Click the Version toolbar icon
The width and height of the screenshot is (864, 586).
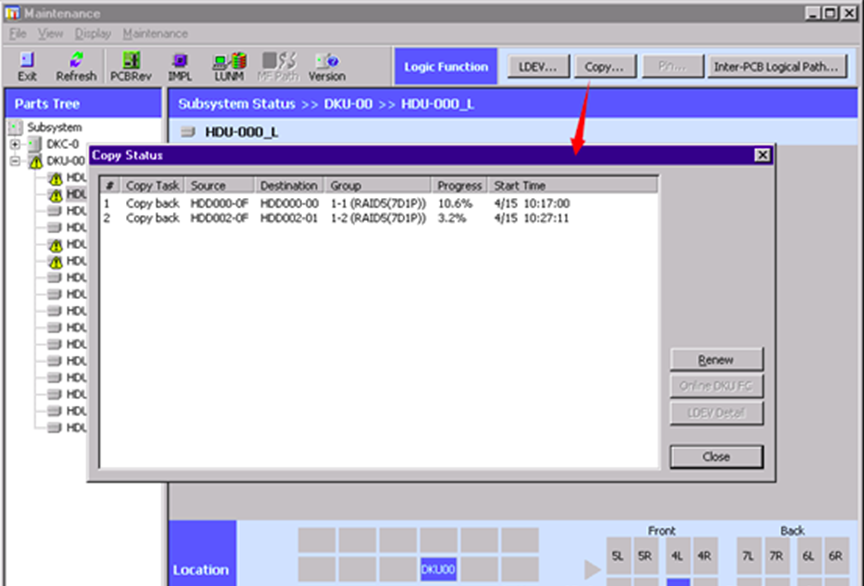tap(326, 61)
